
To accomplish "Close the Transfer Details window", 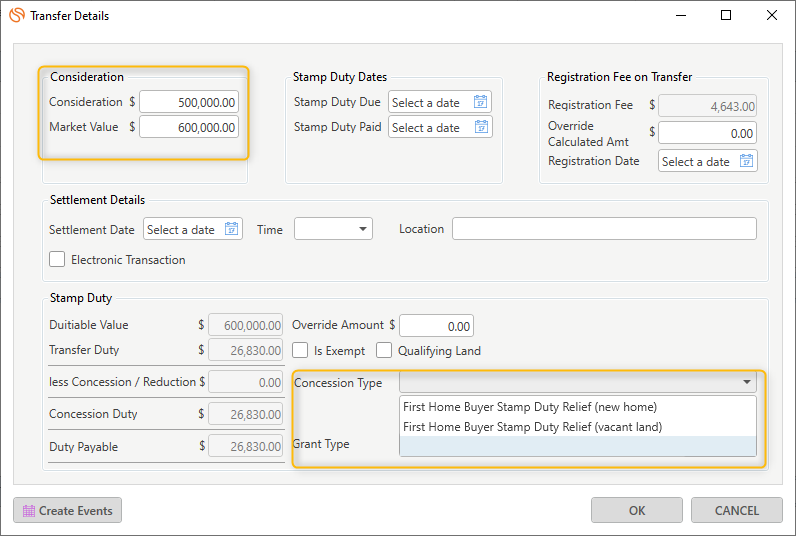I will 772,15.
